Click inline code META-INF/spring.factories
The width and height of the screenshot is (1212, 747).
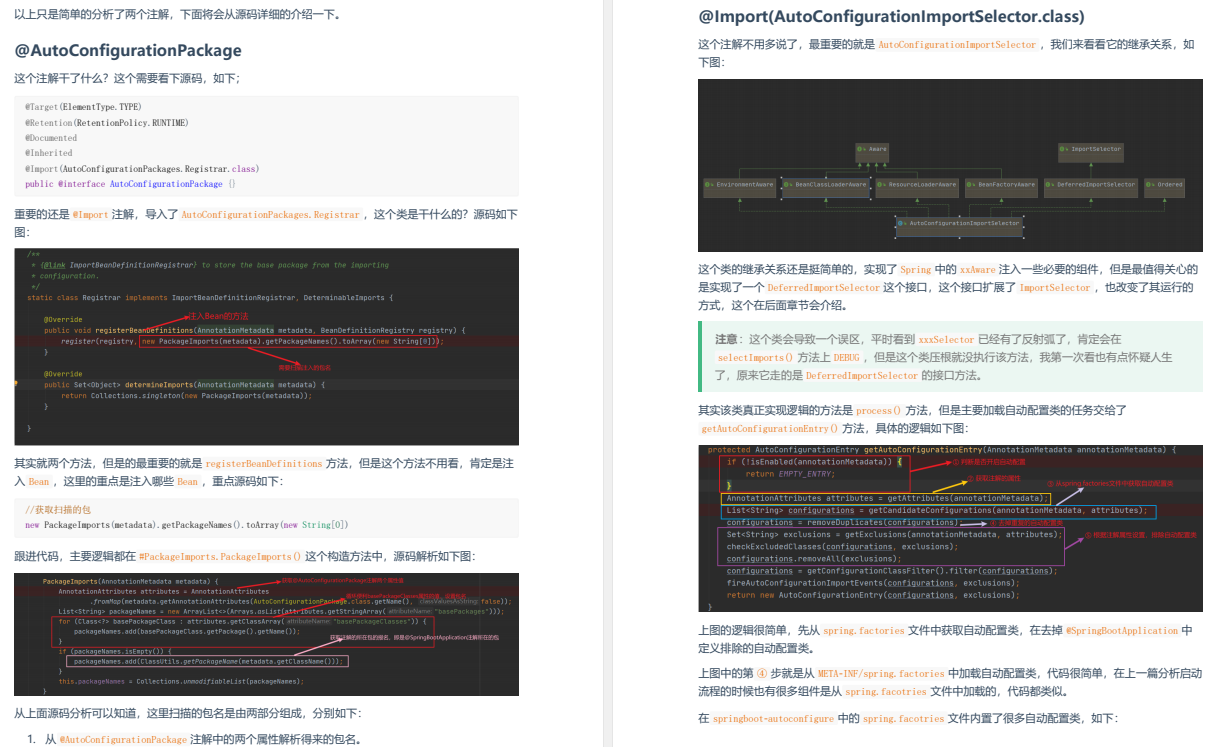click(881, 674)
